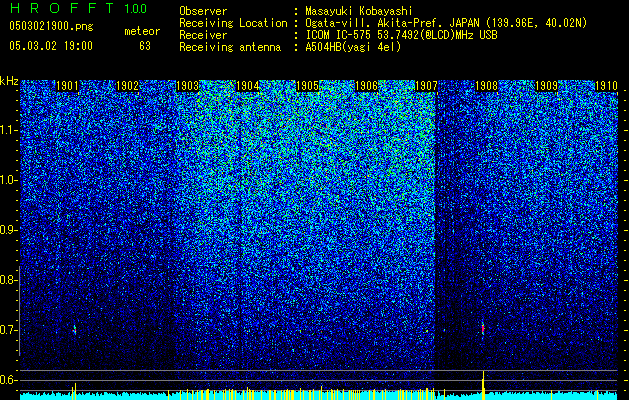
Task: Click the HROFFT title text
Action: pos(61,8)
